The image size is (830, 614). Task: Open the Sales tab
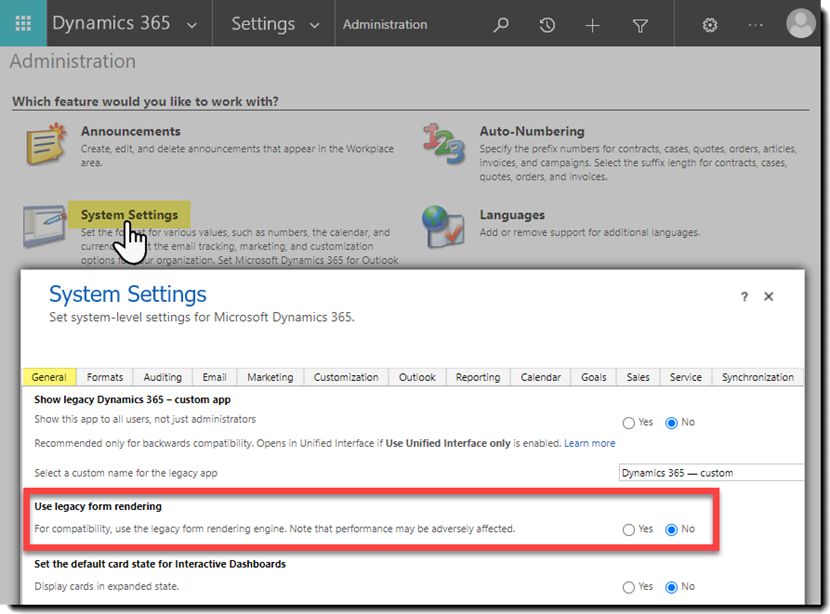(x=638, y=377)
